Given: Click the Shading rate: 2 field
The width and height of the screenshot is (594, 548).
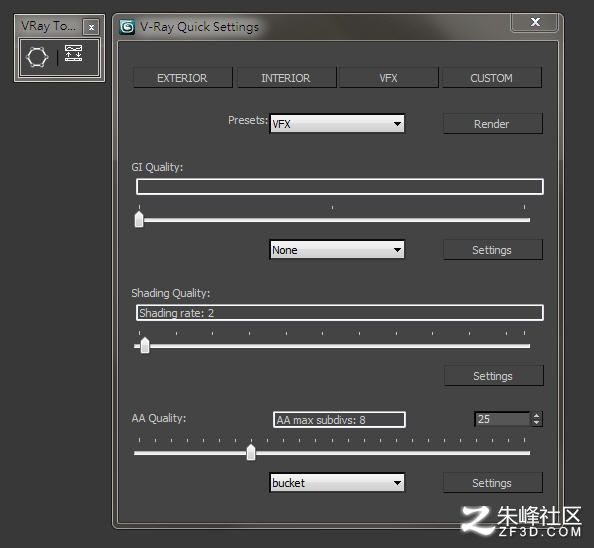Looking at the screenshot, I should (340, 313).
